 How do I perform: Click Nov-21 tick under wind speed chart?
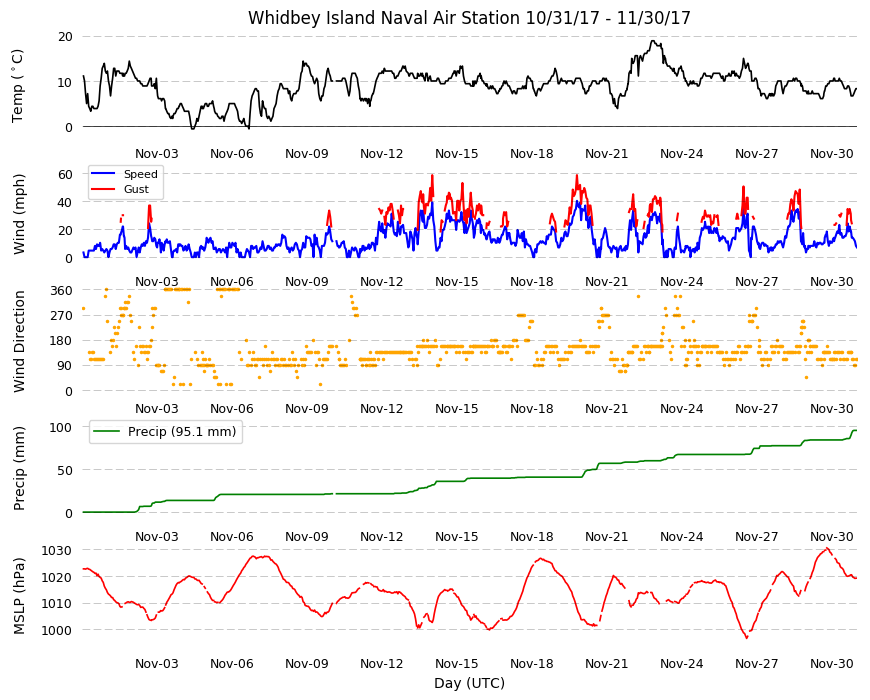(606, 281)
